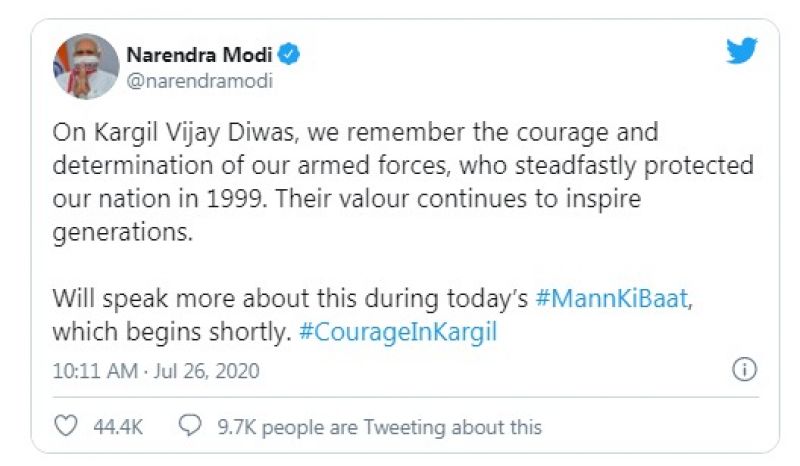The height and width of the screenshot is (466, 800).
Task: Click the Twitter bird logo
Action: [741, 52]
